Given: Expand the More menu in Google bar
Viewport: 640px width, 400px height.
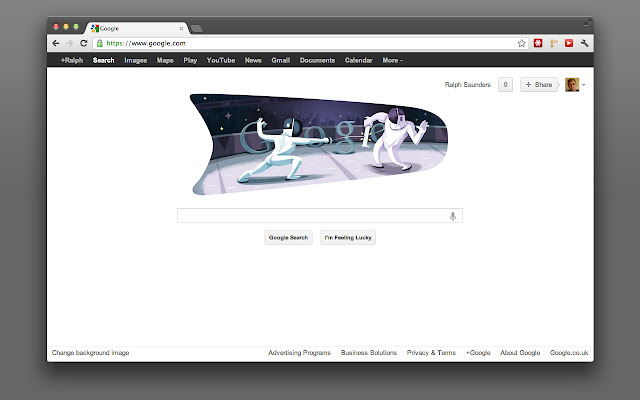Looking at the screenshot, I should [392, 60].
